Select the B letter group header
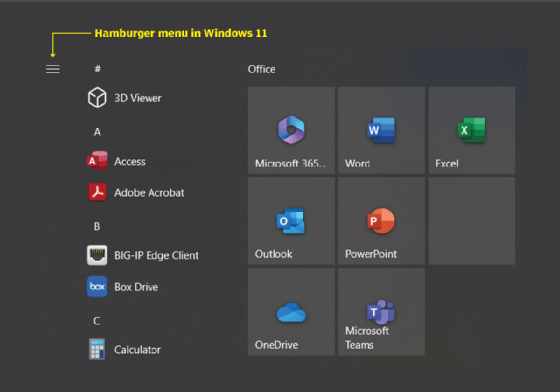This screenshot has width=560, height=392. [97, 226]
